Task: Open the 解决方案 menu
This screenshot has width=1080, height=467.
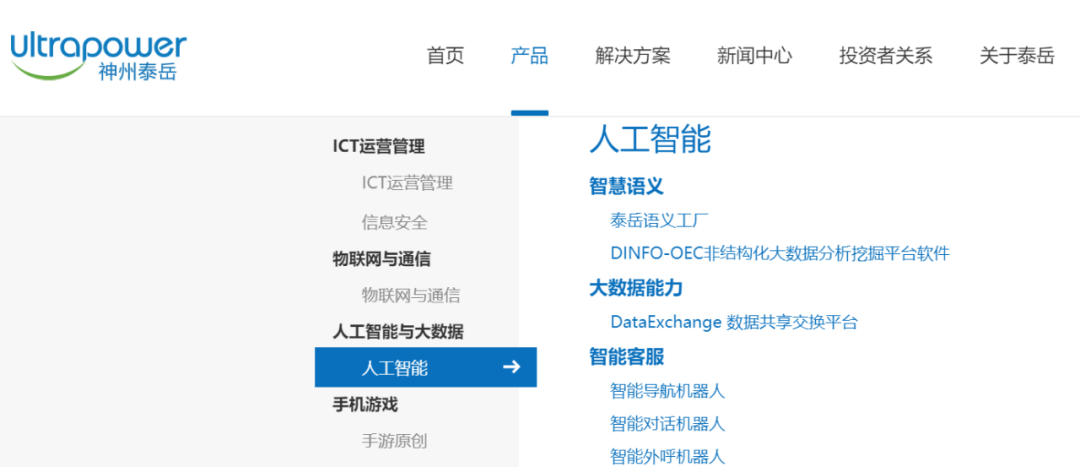Action: 633,56
